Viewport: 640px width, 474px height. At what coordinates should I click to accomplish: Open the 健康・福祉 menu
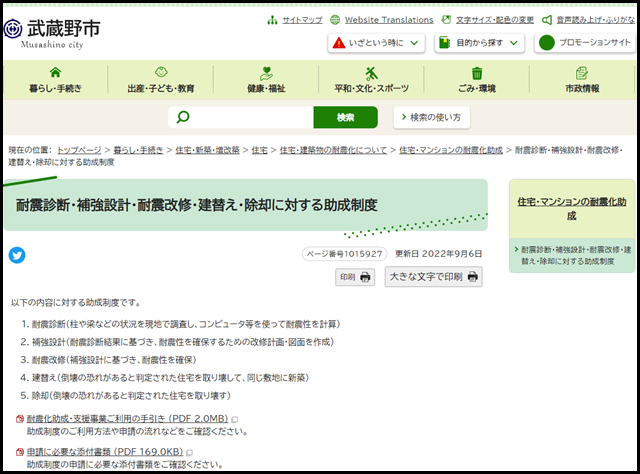coord(266,79)
